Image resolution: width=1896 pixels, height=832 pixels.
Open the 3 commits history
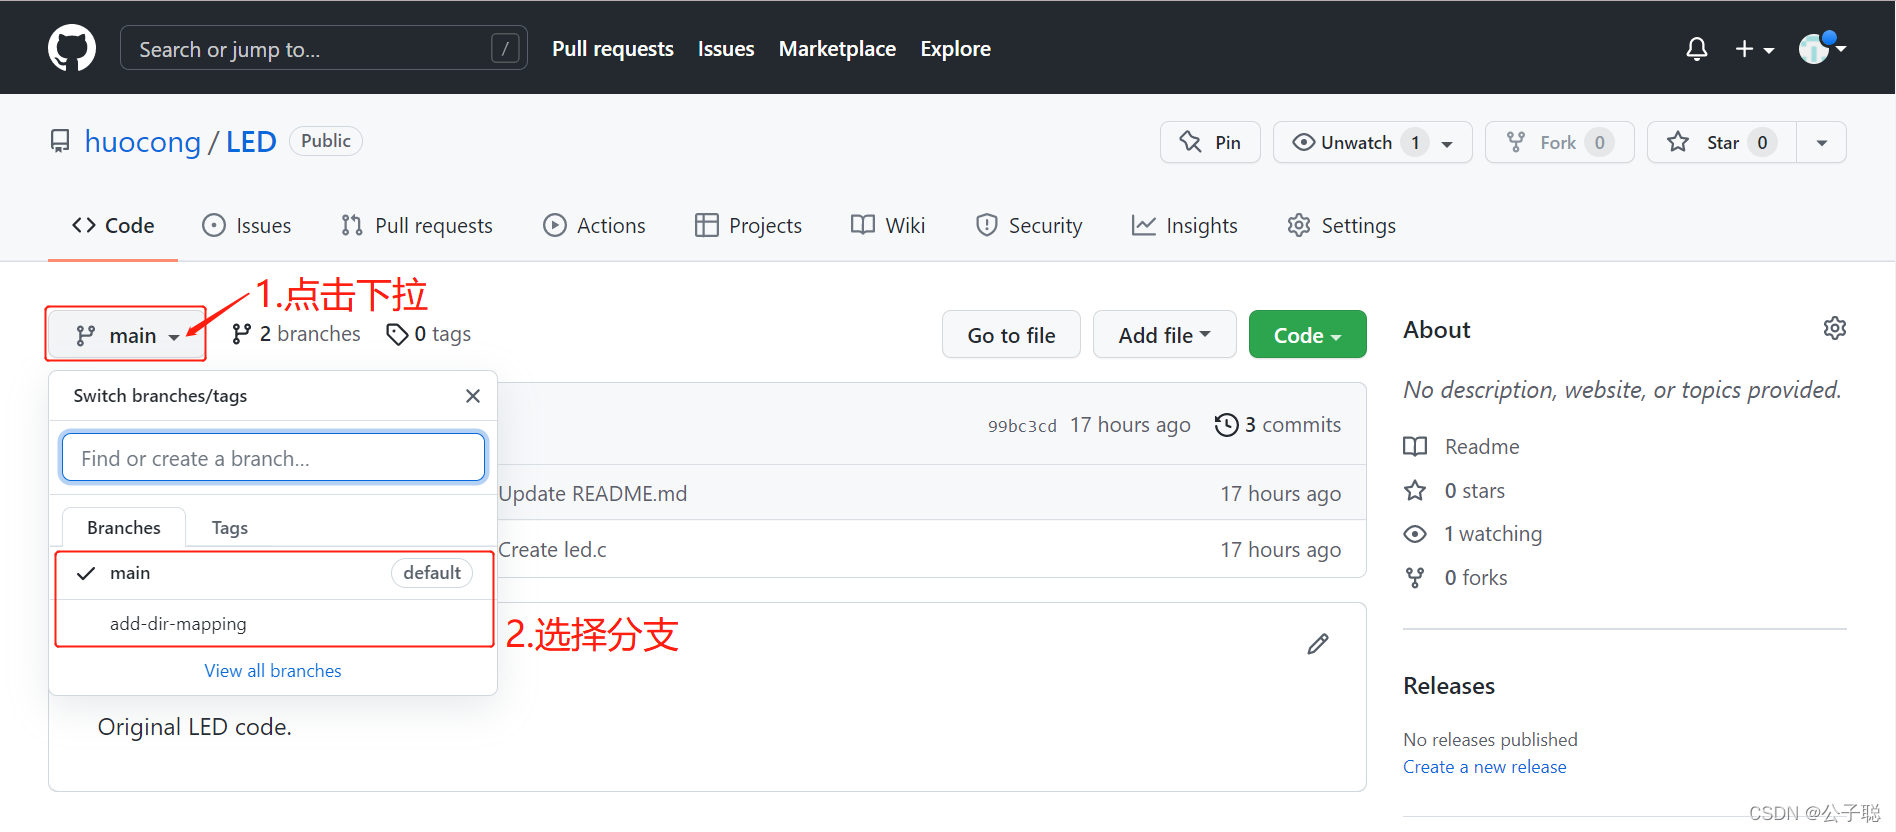point(1278,425)
